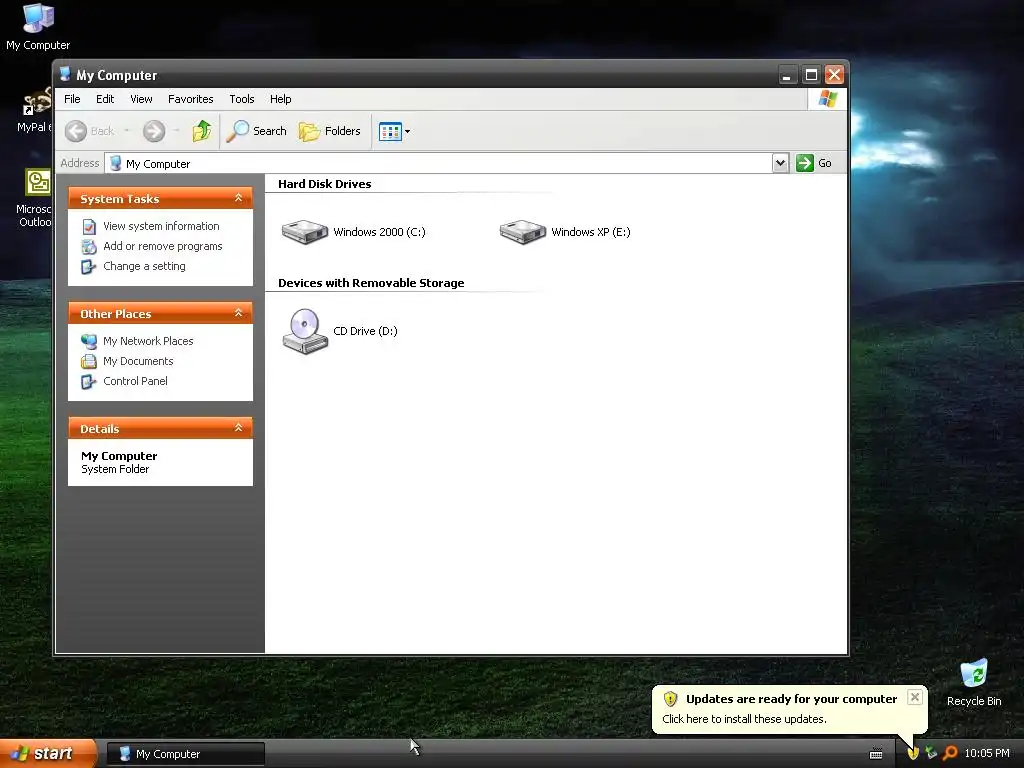The image size is (1024, 768).
Task: Click the Windows Update shield tray icon
Action: tap(913, 753)
